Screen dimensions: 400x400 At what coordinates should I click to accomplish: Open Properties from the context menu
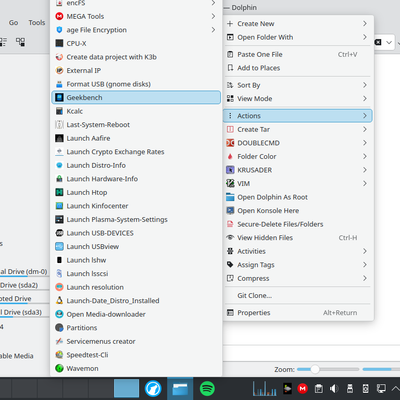pos(297,313)
